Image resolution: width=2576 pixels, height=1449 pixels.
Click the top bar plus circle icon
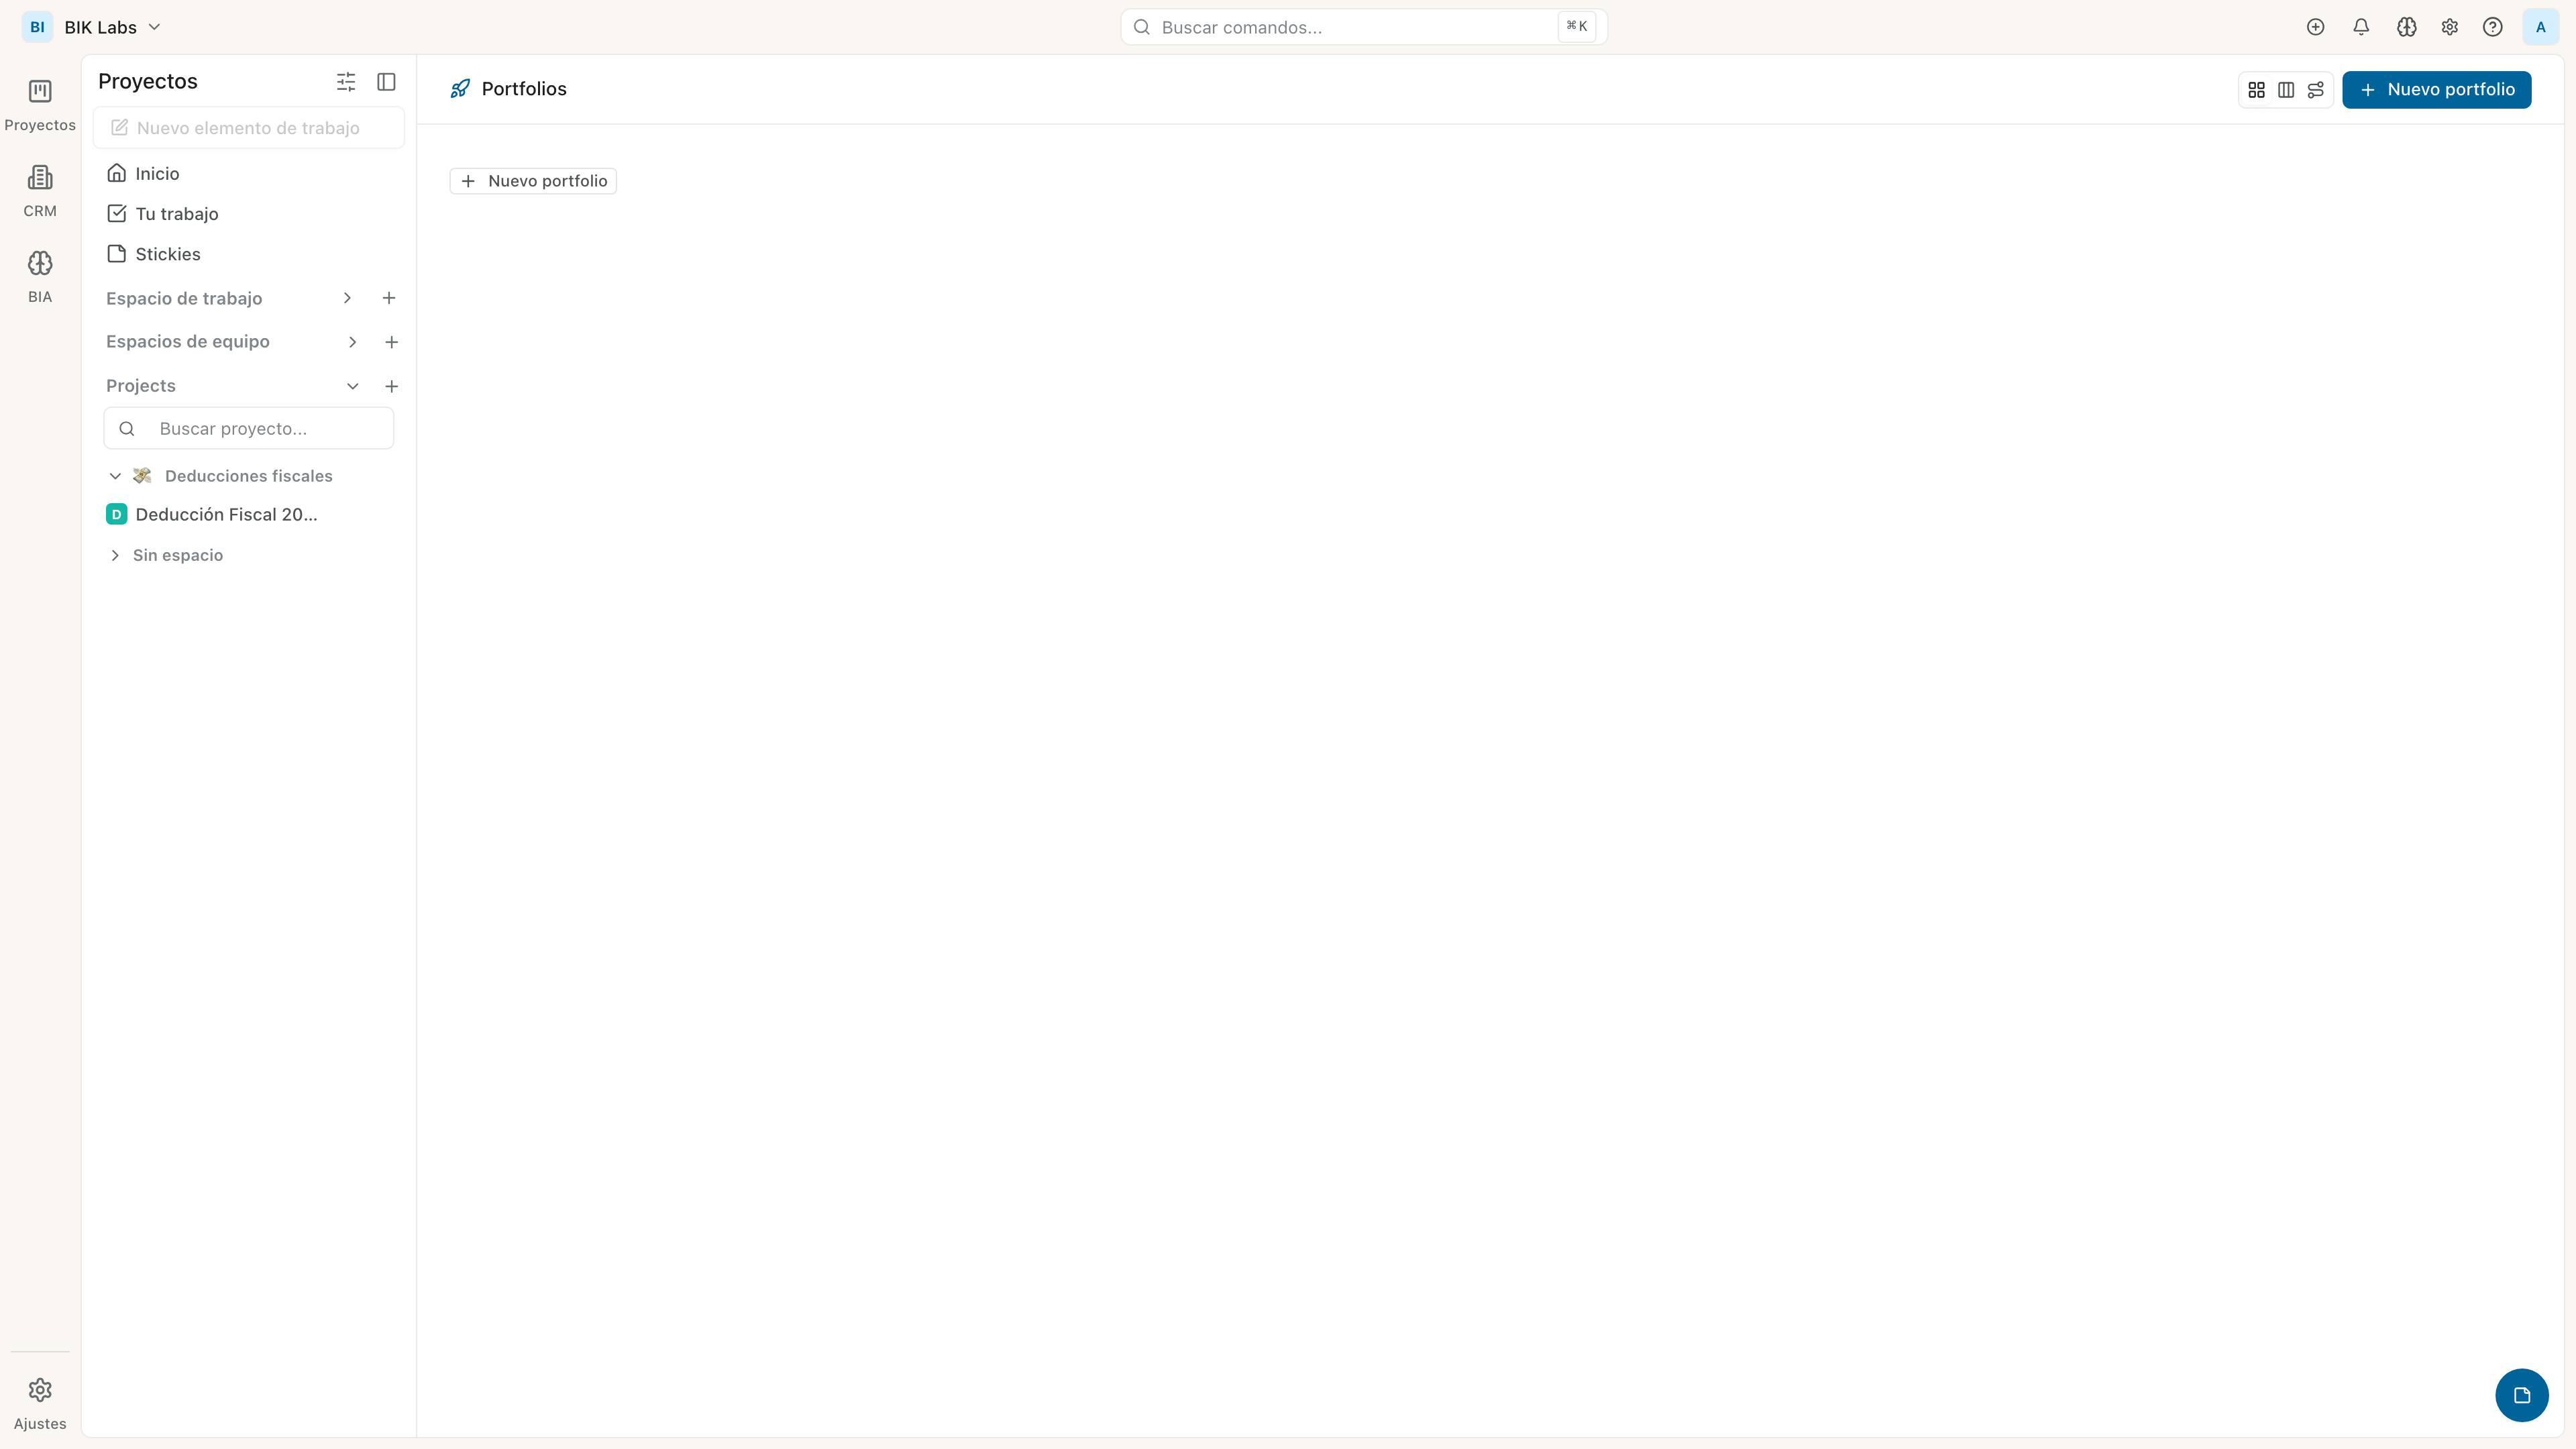click(2315, 27)
